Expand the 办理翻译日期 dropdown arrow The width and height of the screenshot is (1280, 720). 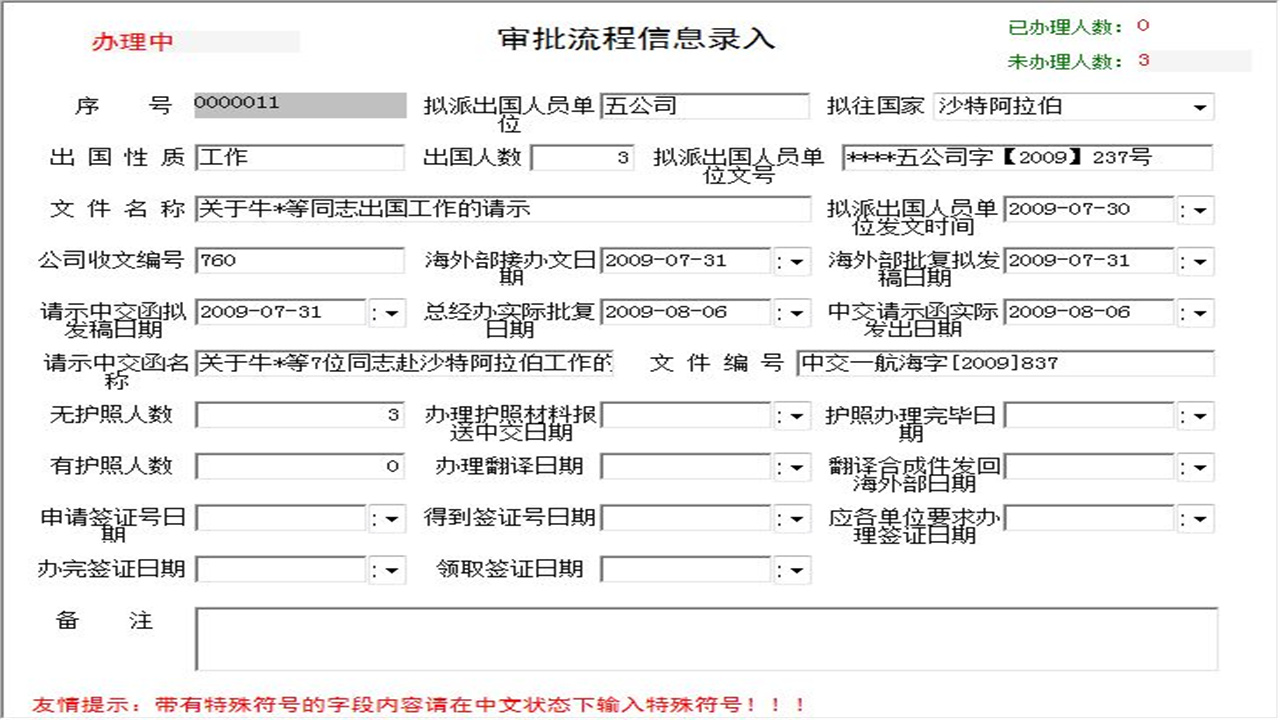(795, 466)
